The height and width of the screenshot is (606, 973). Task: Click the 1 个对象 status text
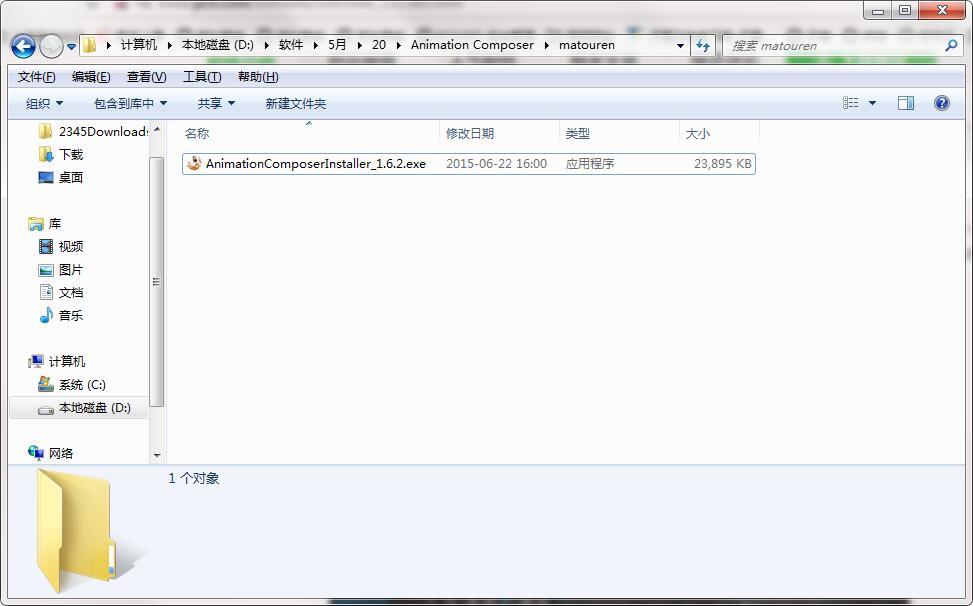[194, 478]
